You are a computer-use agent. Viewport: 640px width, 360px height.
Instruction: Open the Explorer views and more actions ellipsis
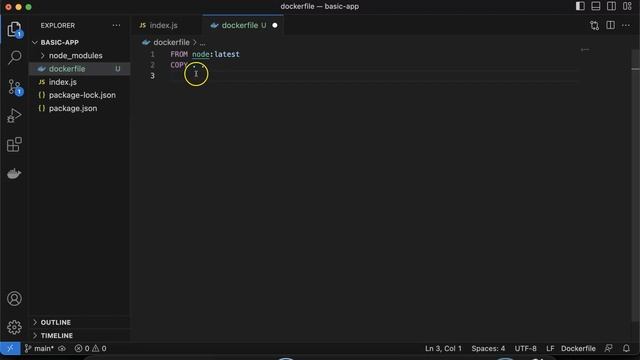click(x=116, y=25)
